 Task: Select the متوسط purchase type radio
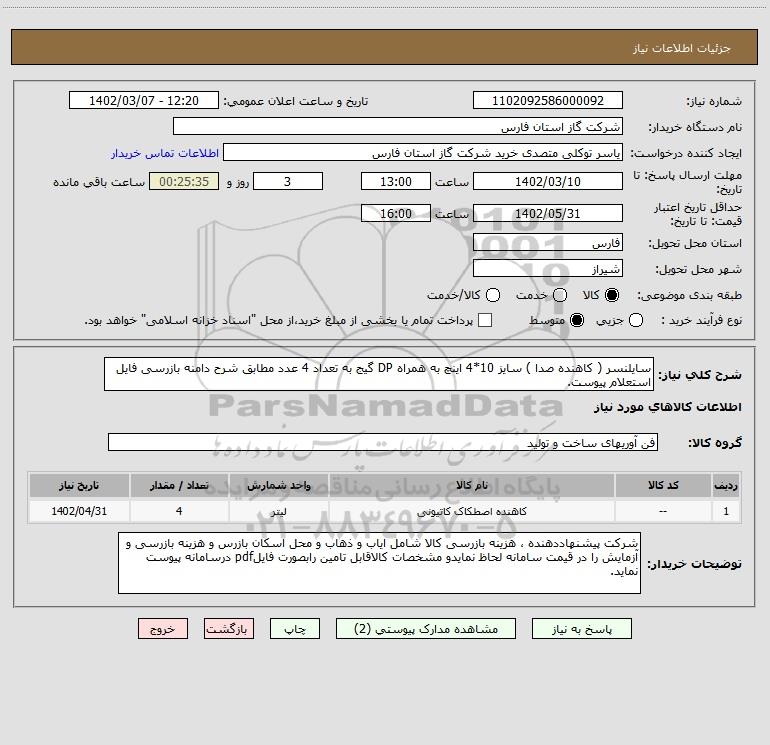tap(577, 320)
